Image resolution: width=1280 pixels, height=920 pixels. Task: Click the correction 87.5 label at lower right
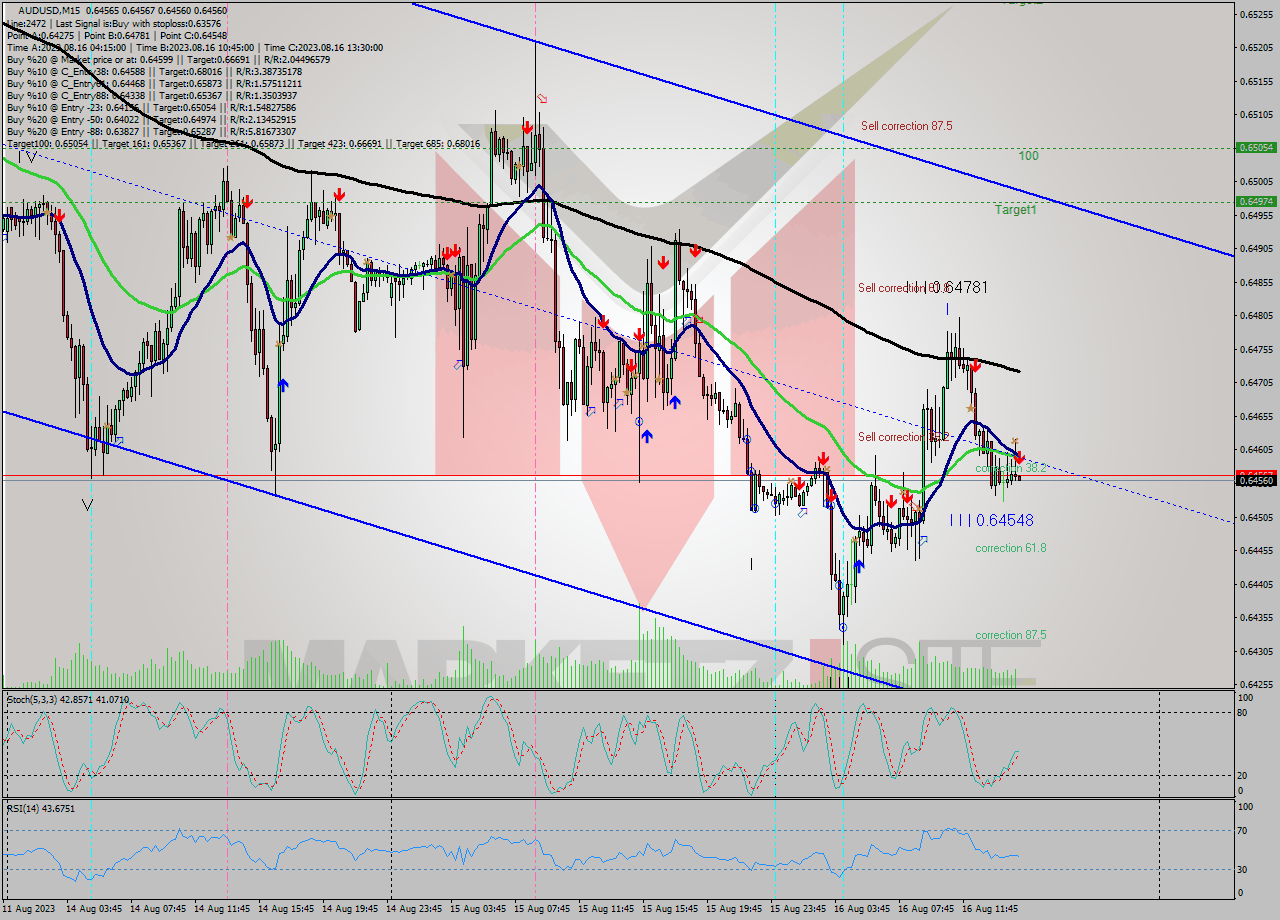[1010, 635]
